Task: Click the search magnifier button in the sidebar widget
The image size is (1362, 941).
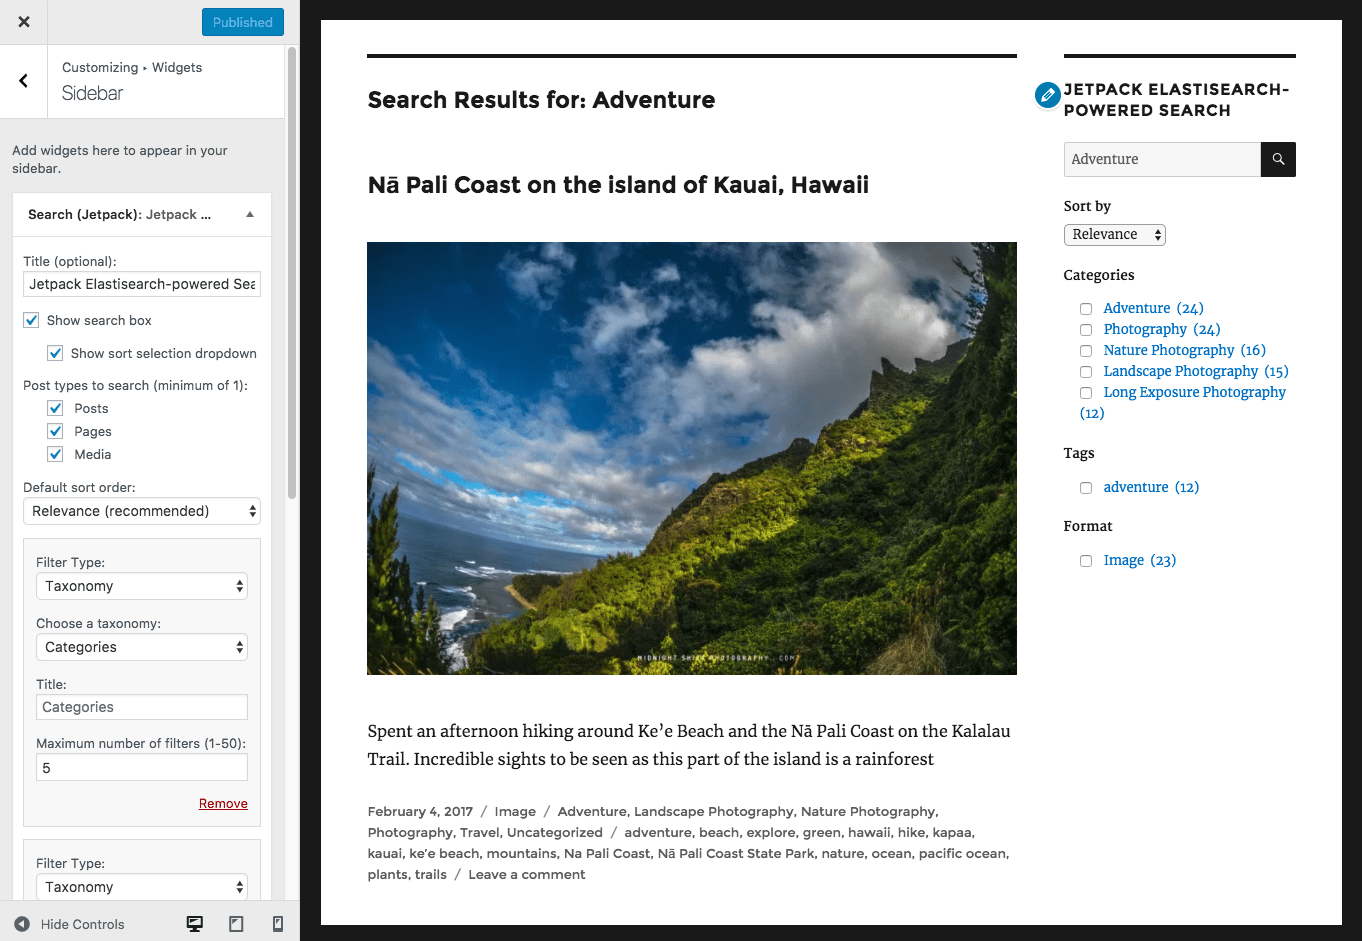Action: [x=1278, y=159]
